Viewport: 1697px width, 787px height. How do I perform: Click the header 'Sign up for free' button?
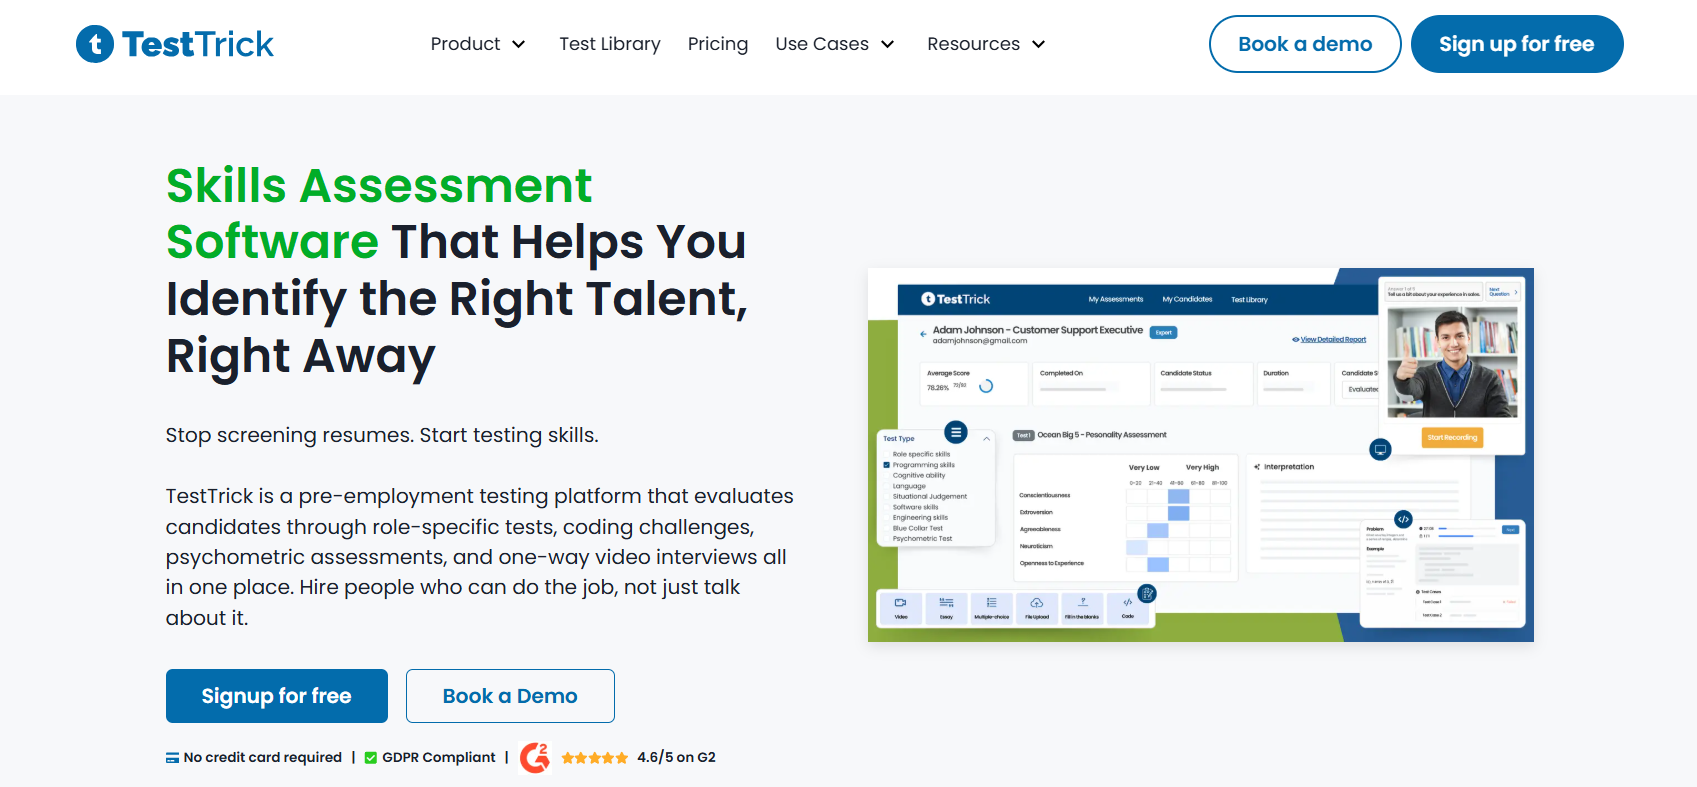[1517, 44]
